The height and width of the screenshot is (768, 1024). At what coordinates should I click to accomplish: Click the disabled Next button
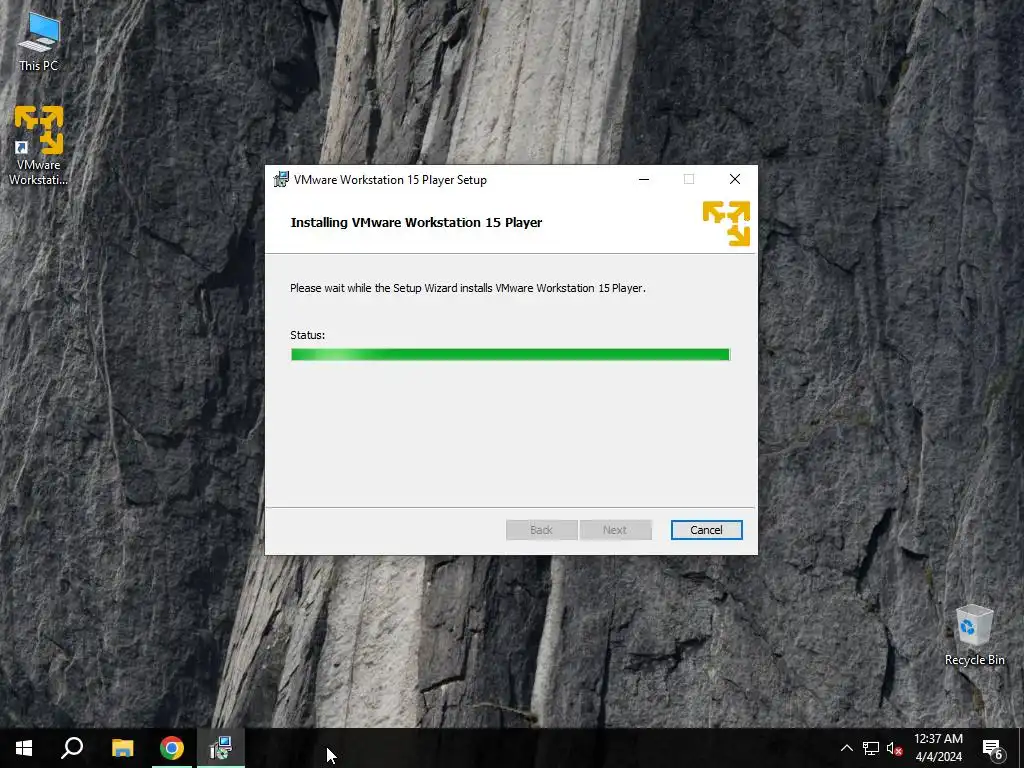click(x=615, y=530)
